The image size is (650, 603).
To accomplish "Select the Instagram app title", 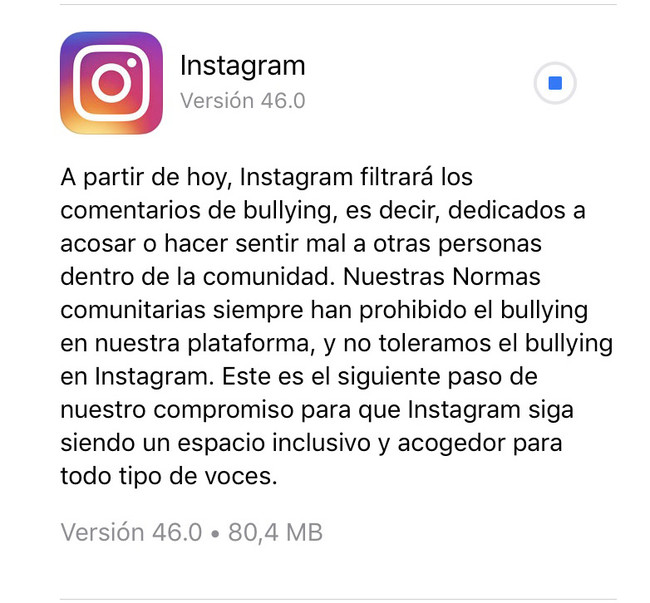I will tap(243, 66).
